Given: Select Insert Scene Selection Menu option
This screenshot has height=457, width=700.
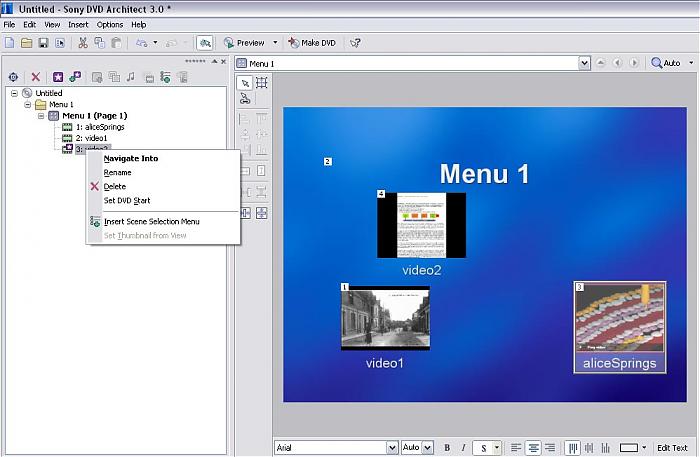Looking at the screenshot, I should coord(151,221).
